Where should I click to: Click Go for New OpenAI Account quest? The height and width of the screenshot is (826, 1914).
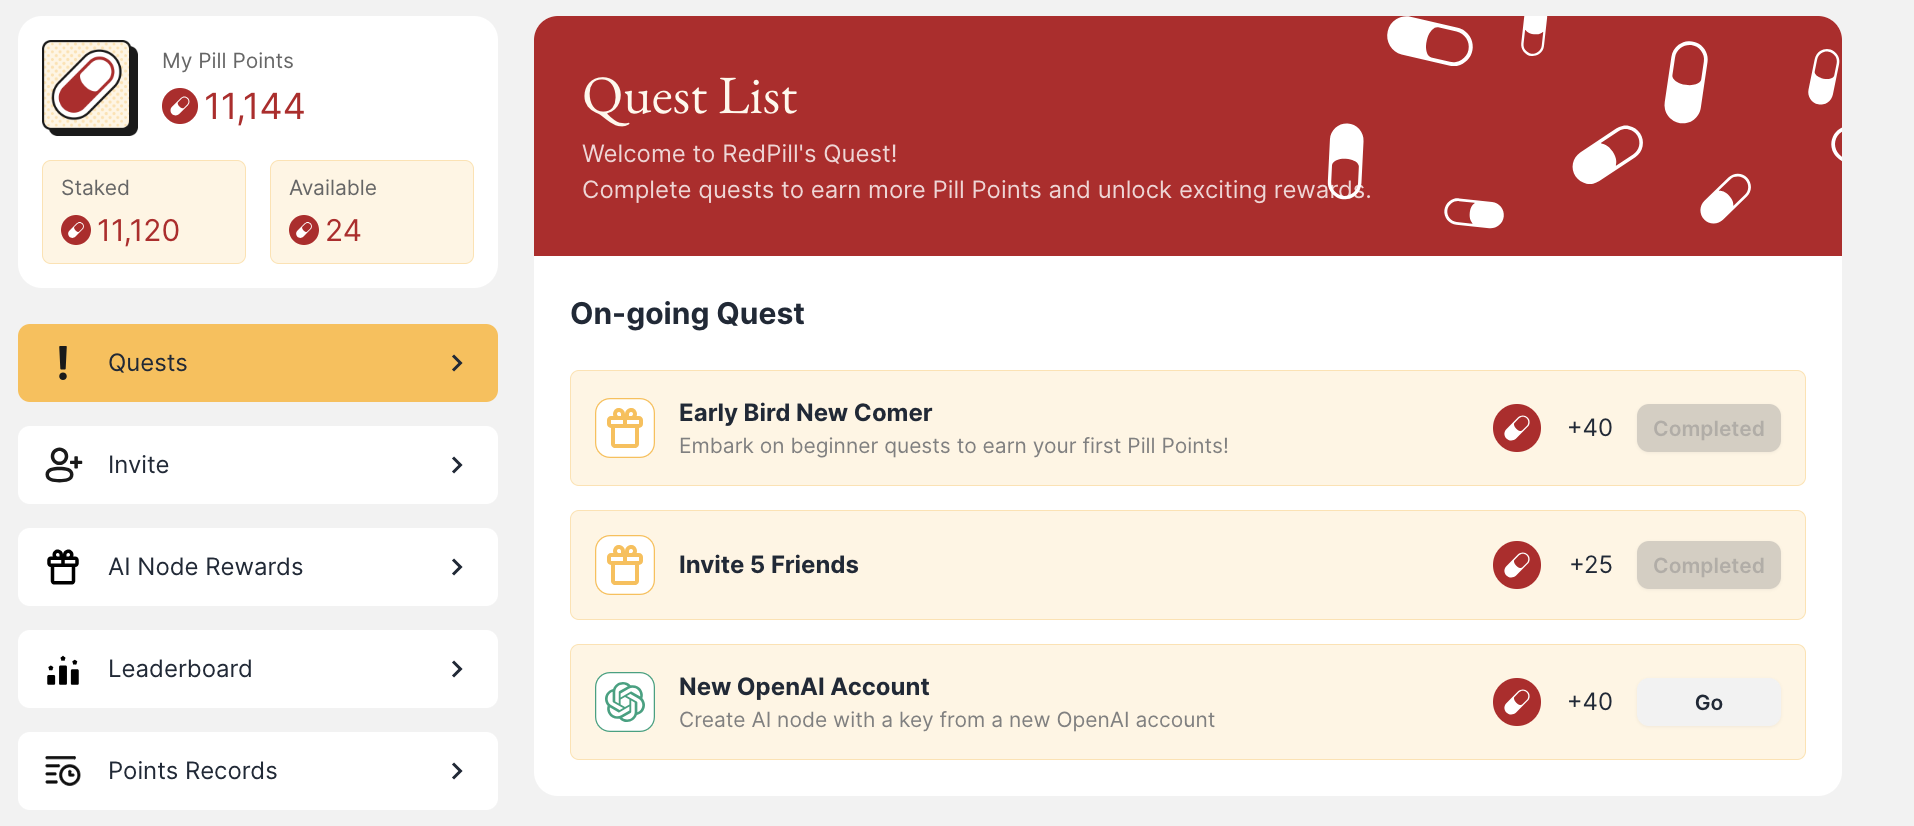tap(1709, 702)
